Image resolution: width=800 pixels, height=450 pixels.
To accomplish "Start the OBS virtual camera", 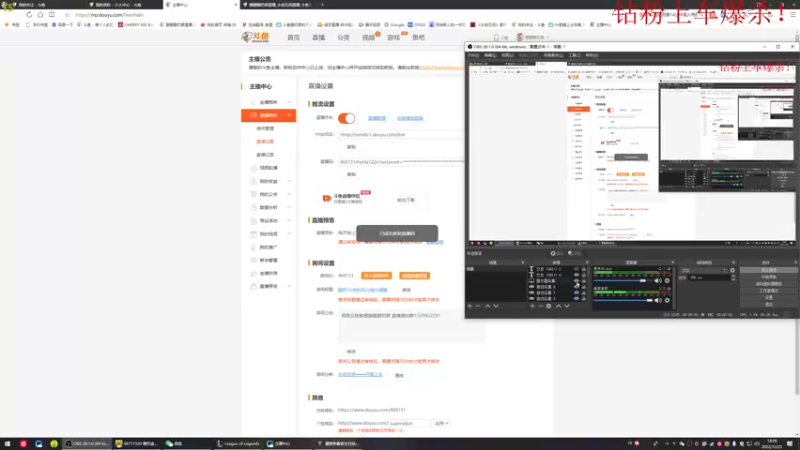I will [x=768, y=284].
